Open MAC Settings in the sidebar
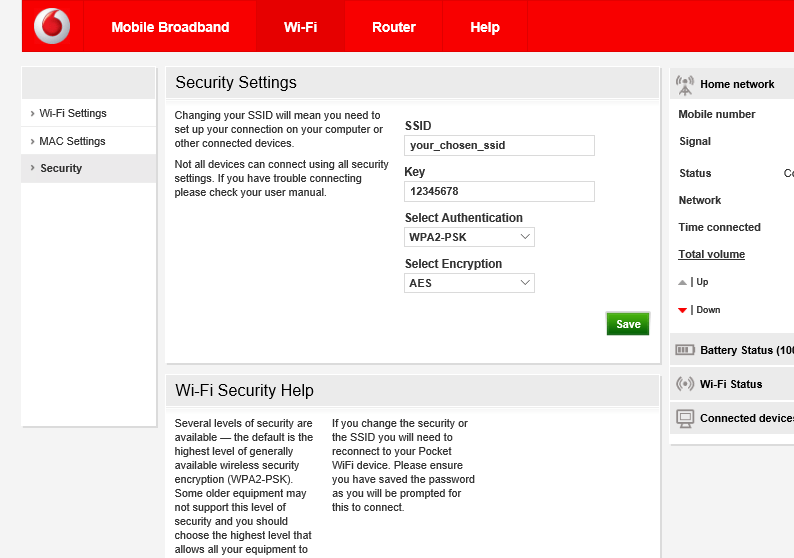 72,141
